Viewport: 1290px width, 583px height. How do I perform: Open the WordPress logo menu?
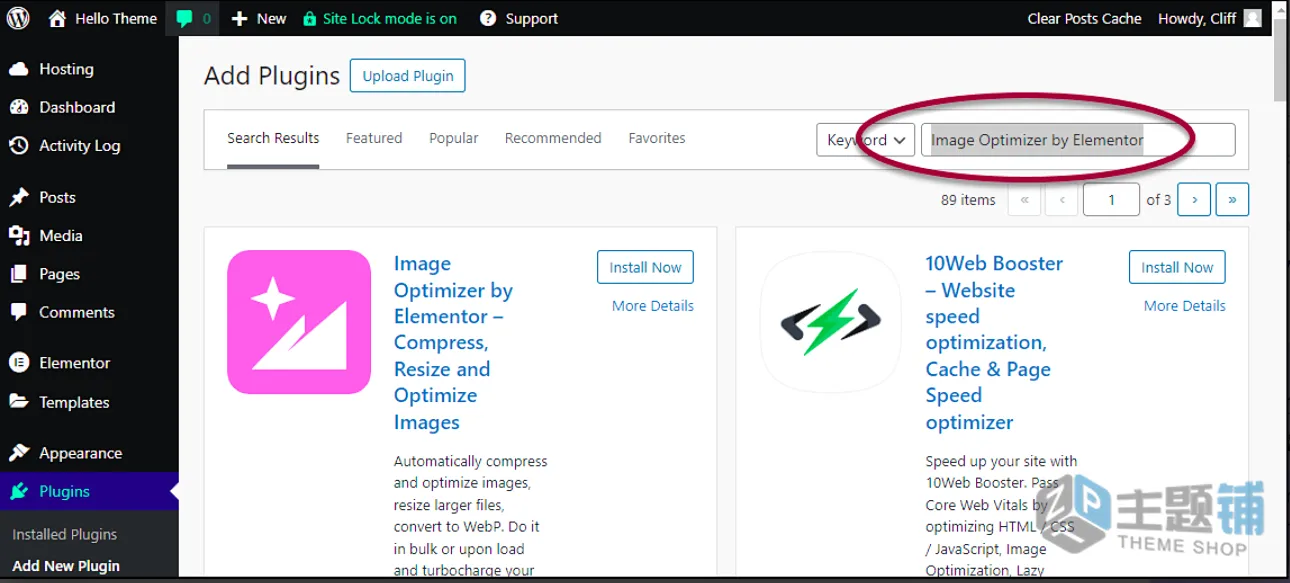pyautogui.click(x=18, y=18)
